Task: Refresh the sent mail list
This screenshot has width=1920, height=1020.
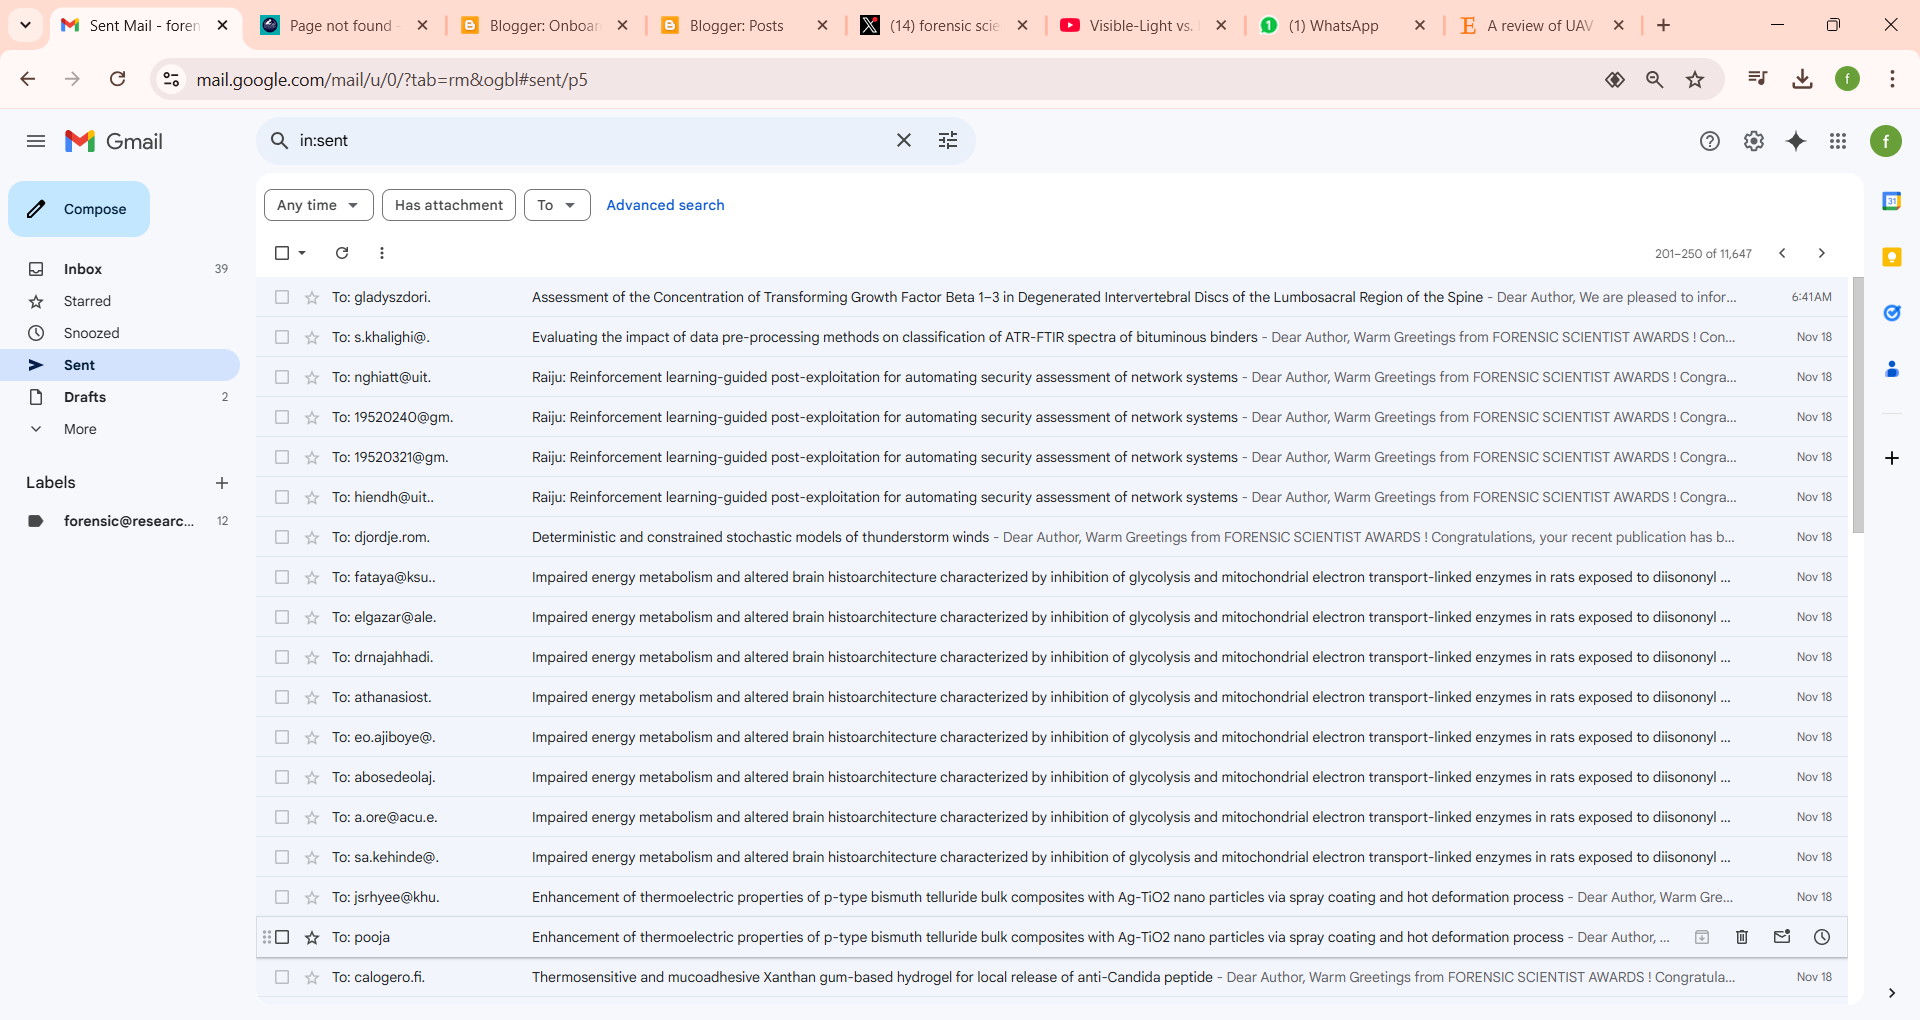Action: click(342, 253)
